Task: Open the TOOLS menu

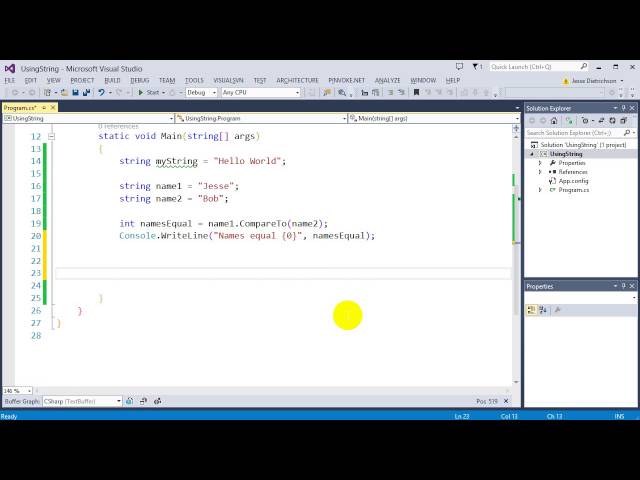Action: (194, 80)
